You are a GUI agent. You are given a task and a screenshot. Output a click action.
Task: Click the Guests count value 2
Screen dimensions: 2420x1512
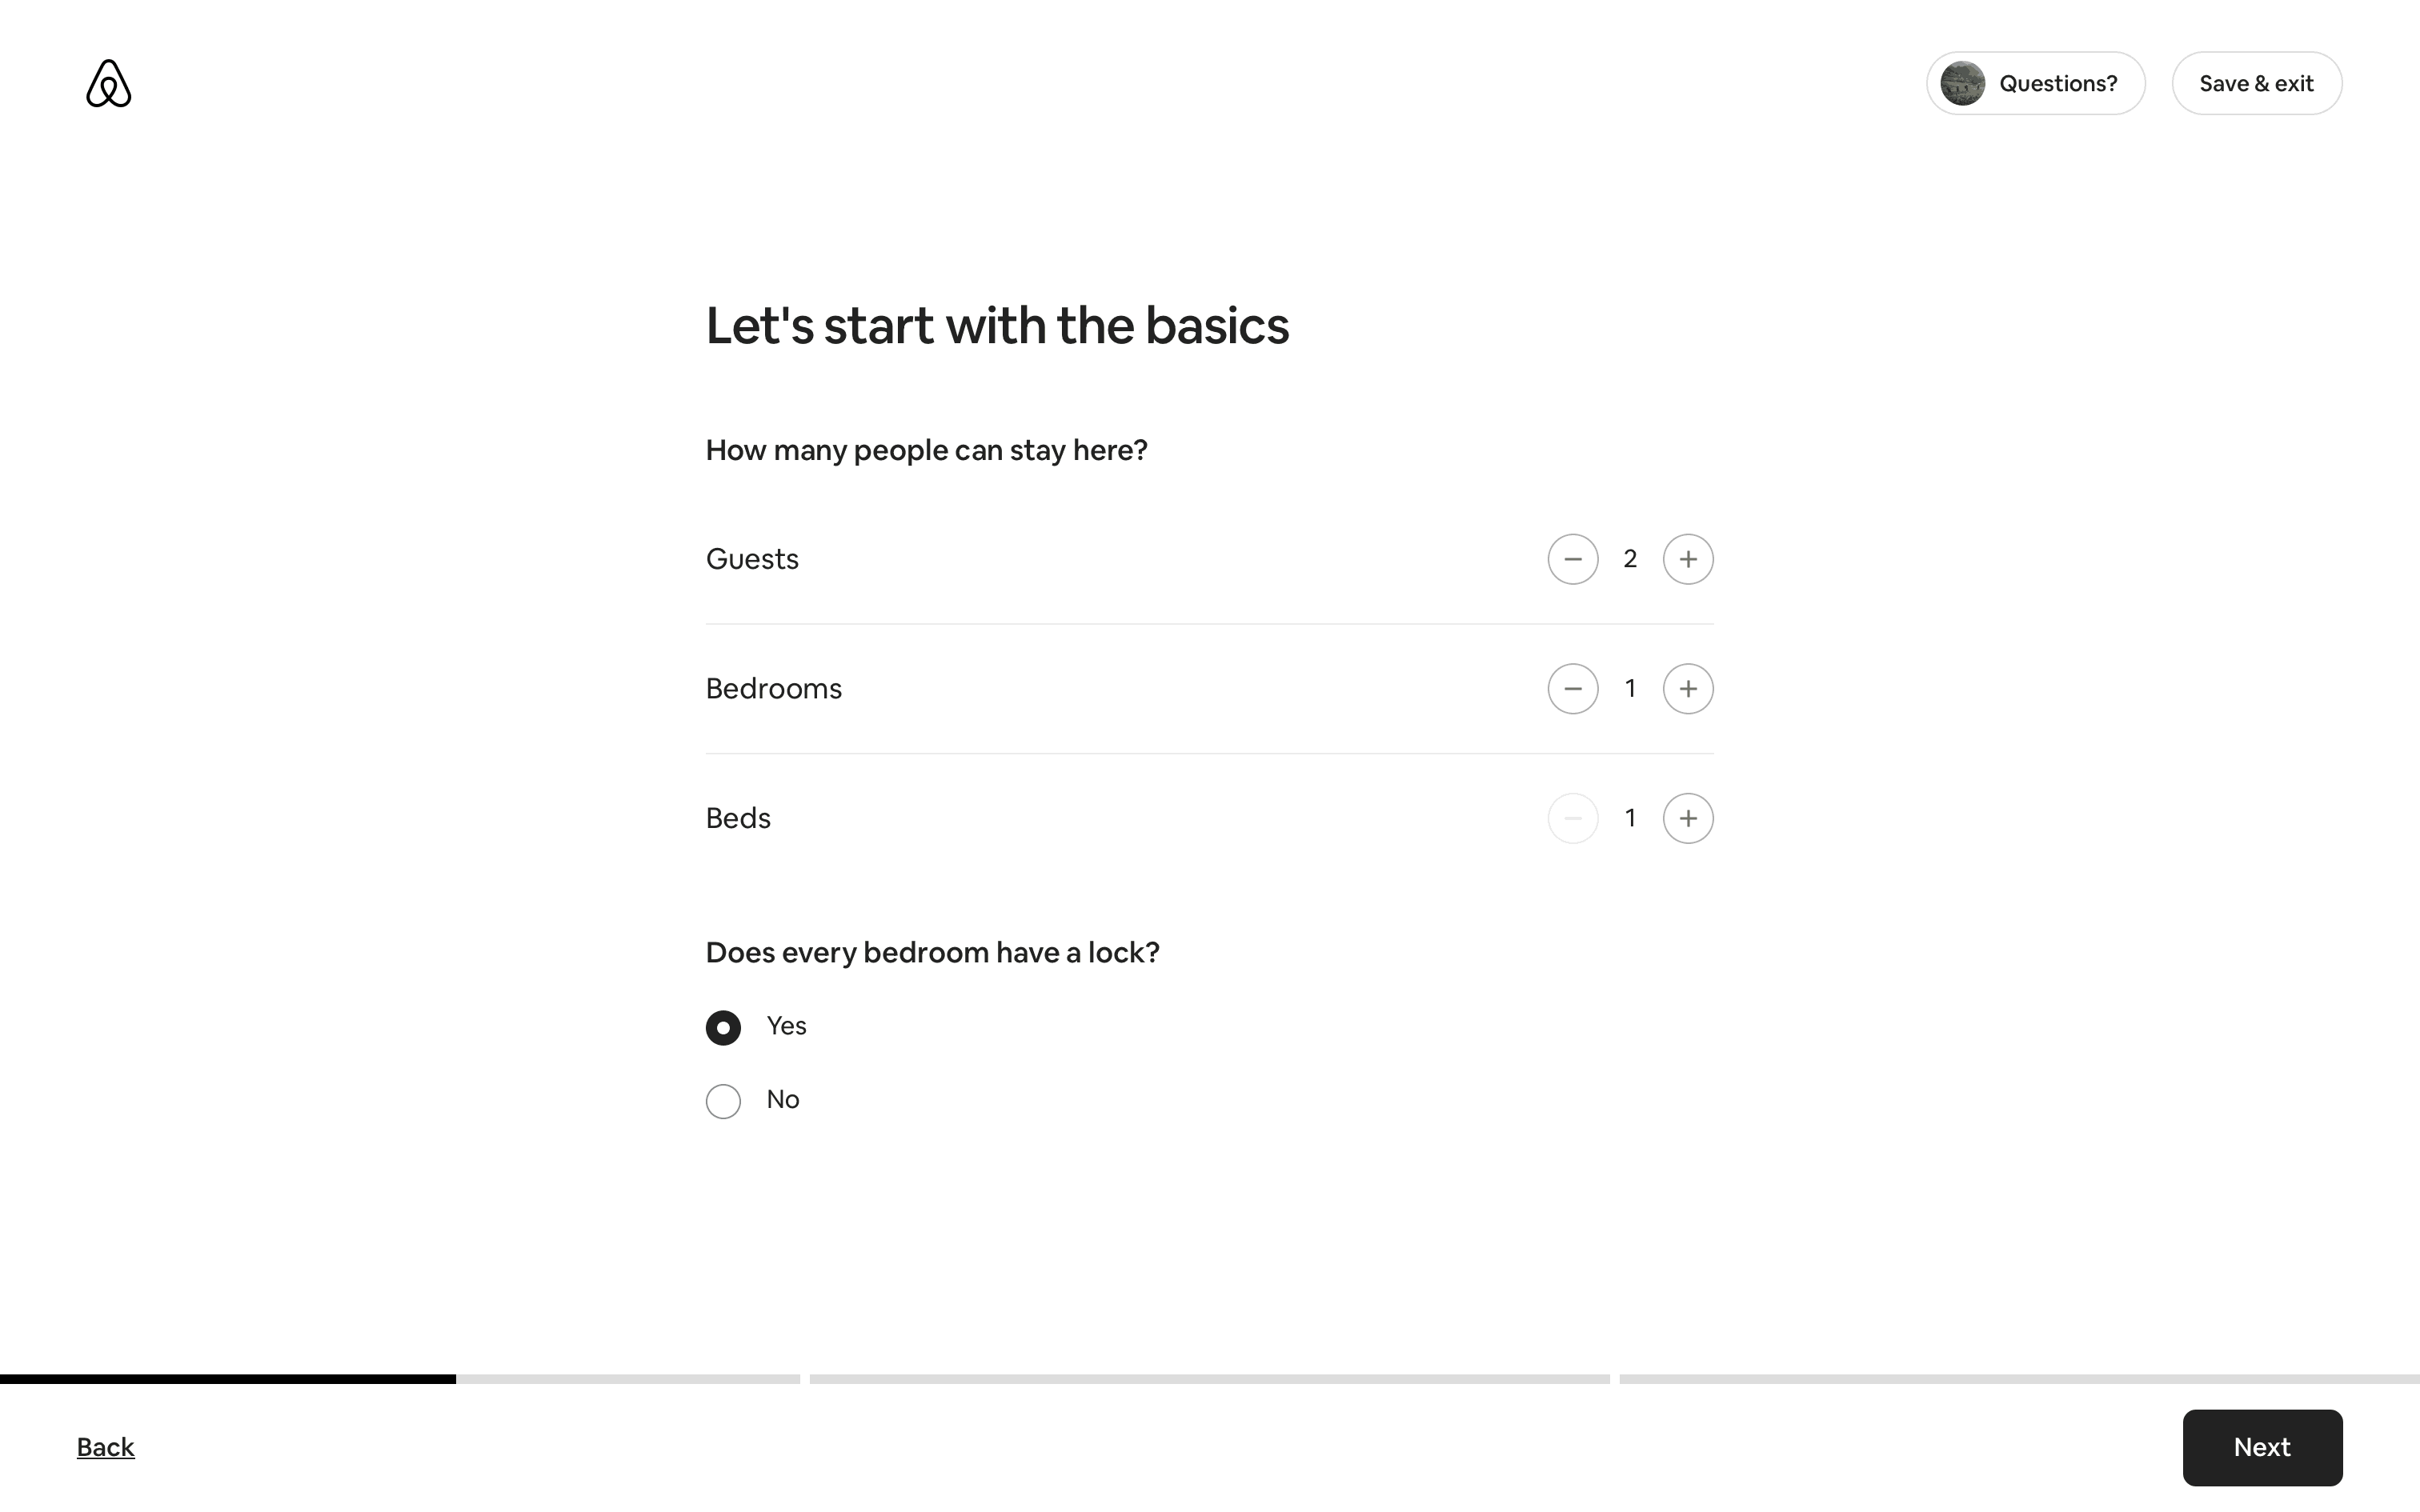[x=1630, y=559]
